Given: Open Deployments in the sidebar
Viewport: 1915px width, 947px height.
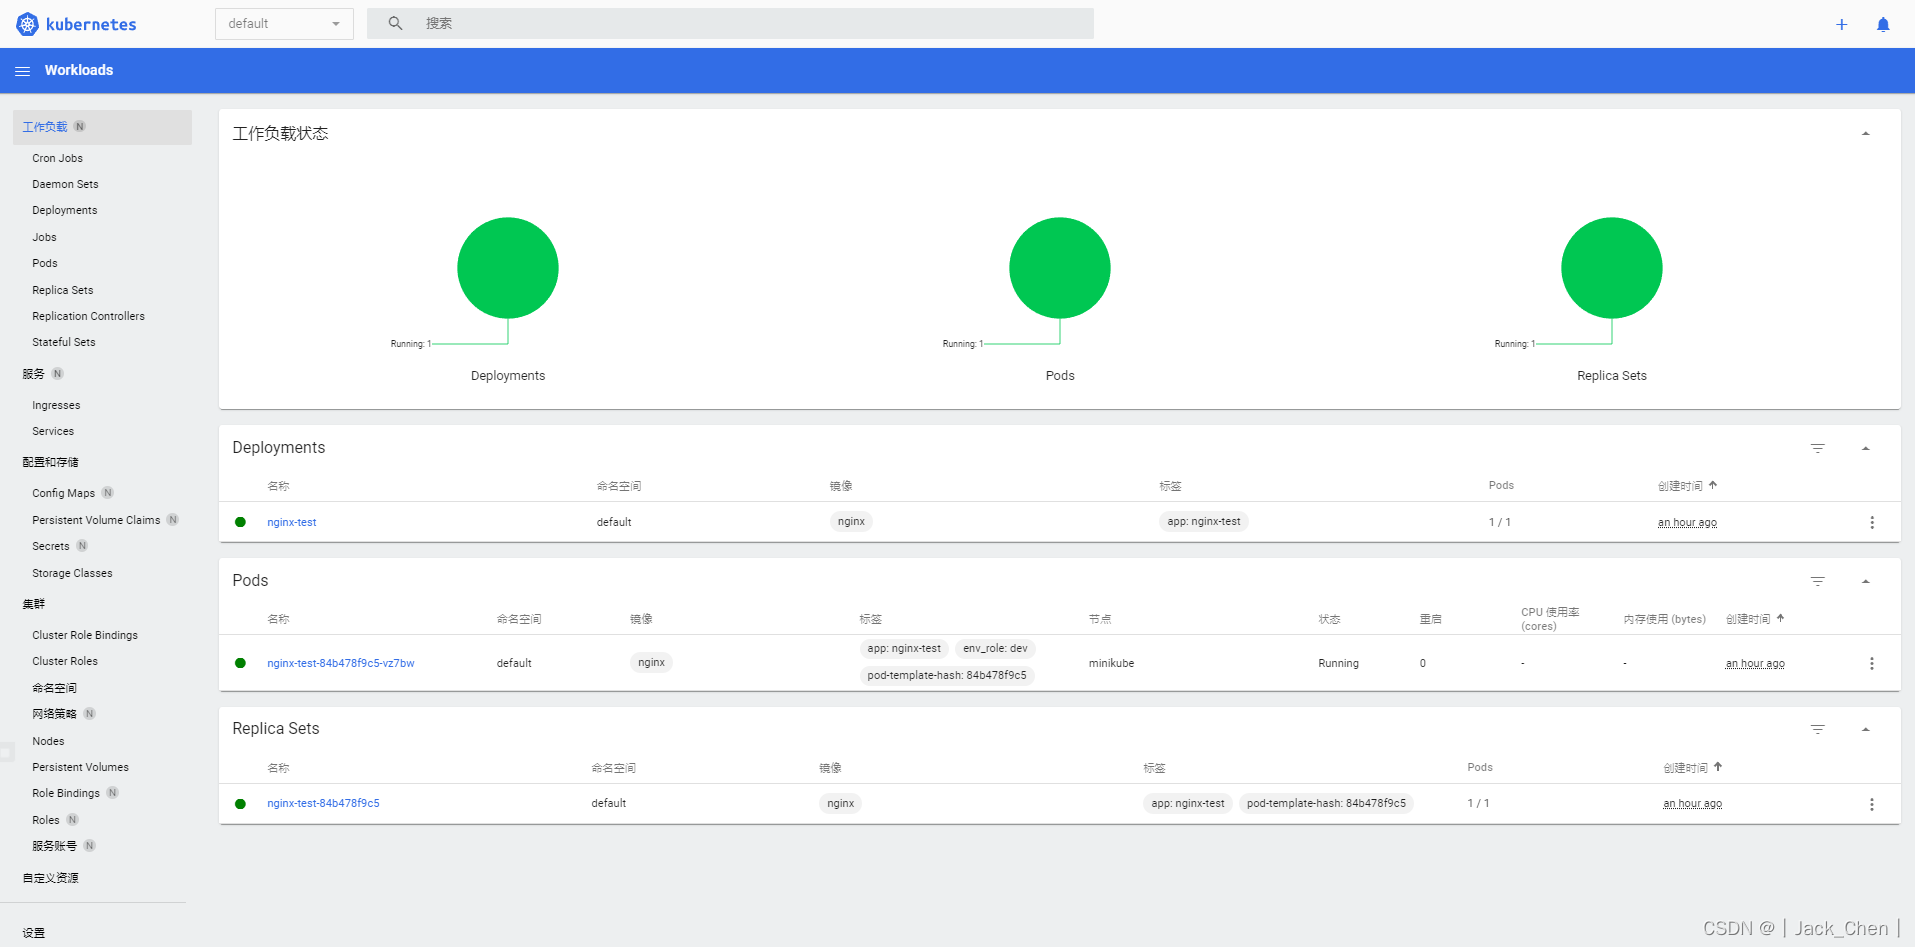Looking at the screenshot, I should (x=64, y=210).
